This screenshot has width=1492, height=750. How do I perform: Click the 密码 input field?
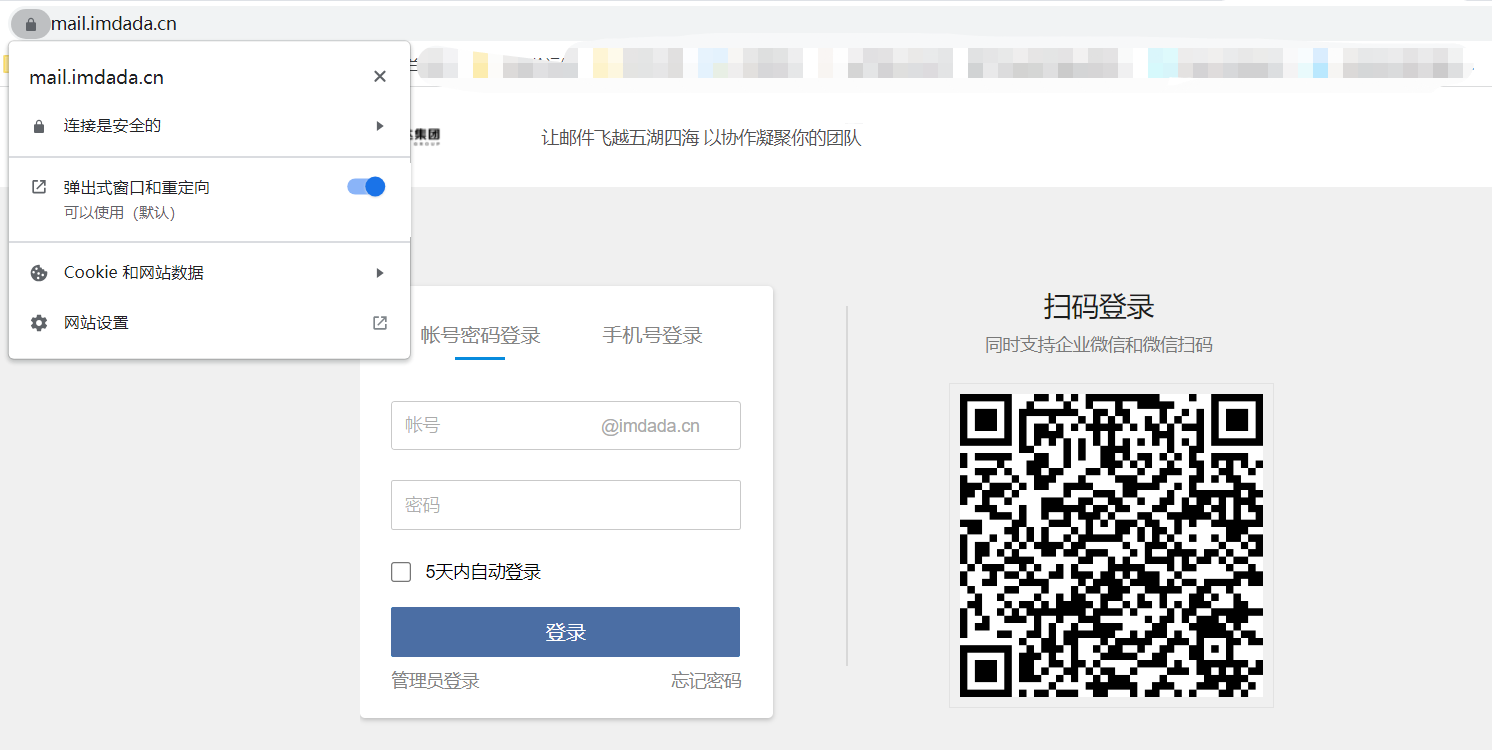coord(565,505)
